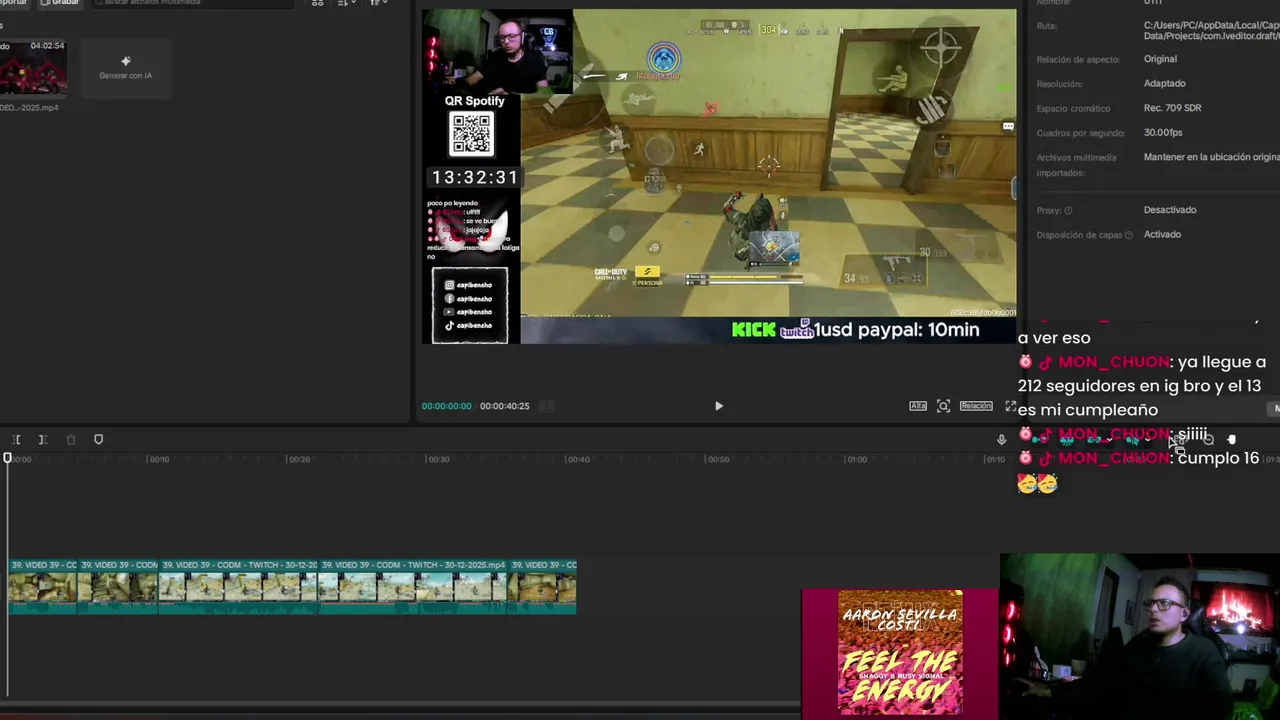Viewport: 1280px width, 720px height.
Task: Click the 'Desactivado' Proxy value
Action: [x=1170, y=210]
